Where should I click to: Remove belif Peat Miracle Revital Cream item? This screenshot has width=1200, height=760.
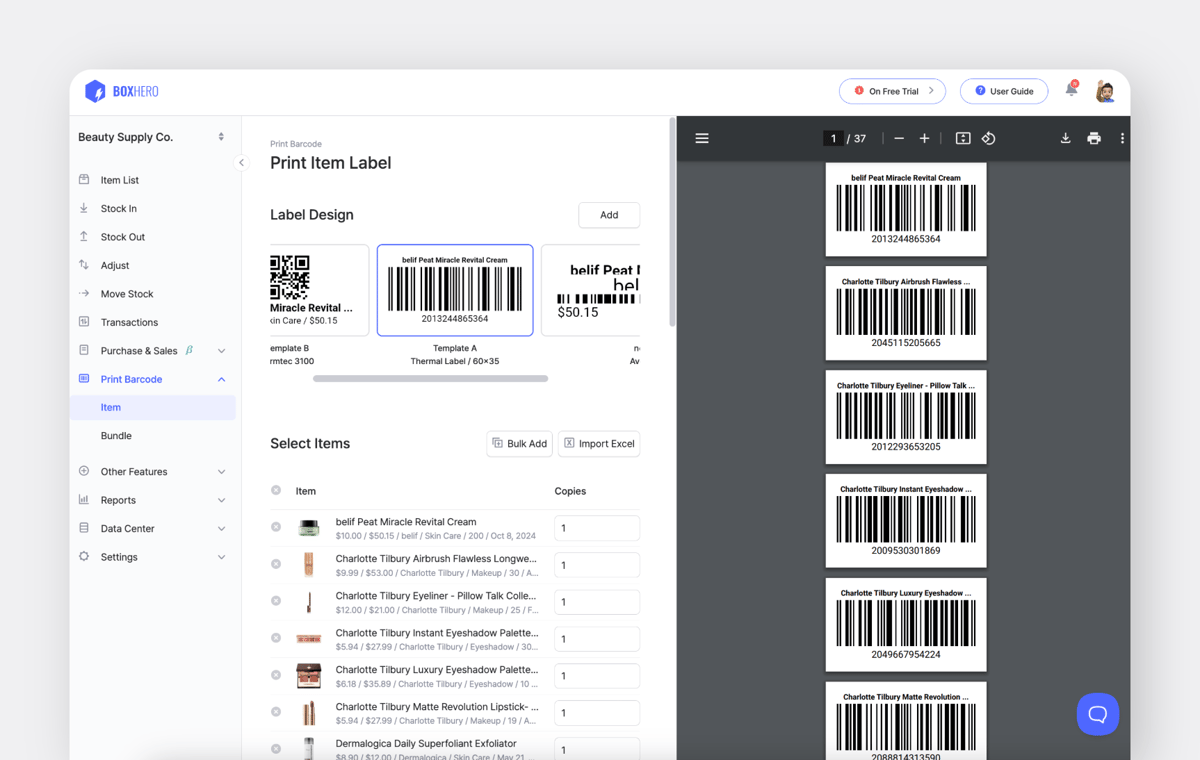pos(276,527)
